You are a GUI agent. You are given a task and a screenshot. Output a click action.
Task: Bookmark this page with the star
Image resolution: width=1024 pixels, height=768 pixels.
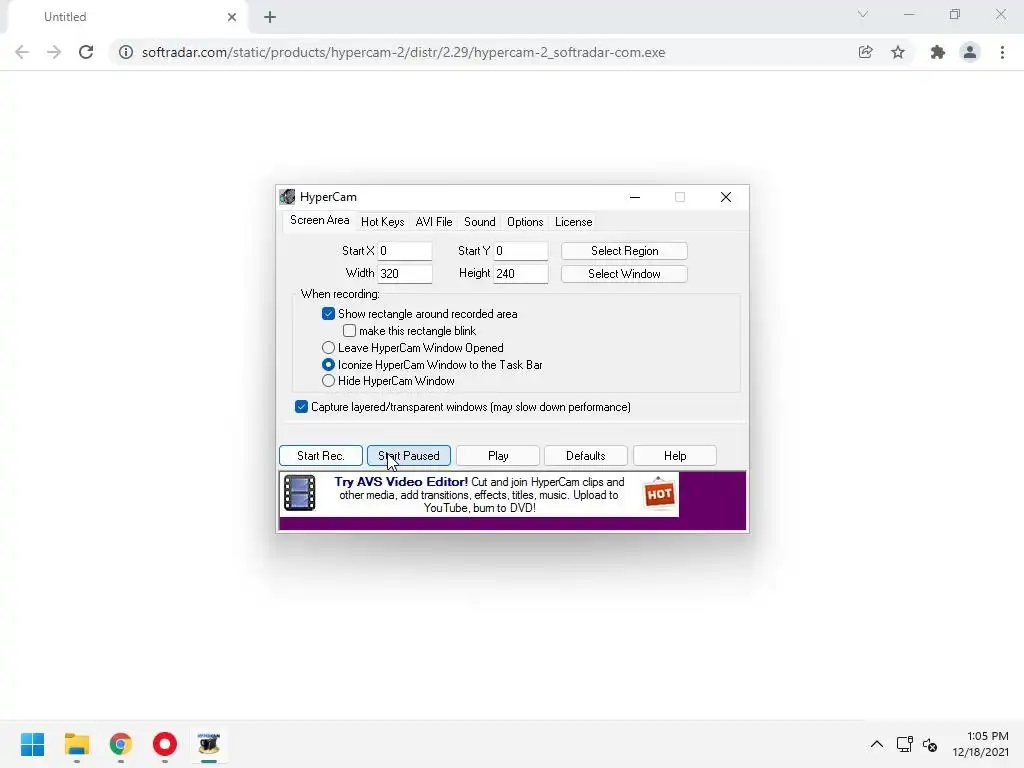[x=898, y=52]
